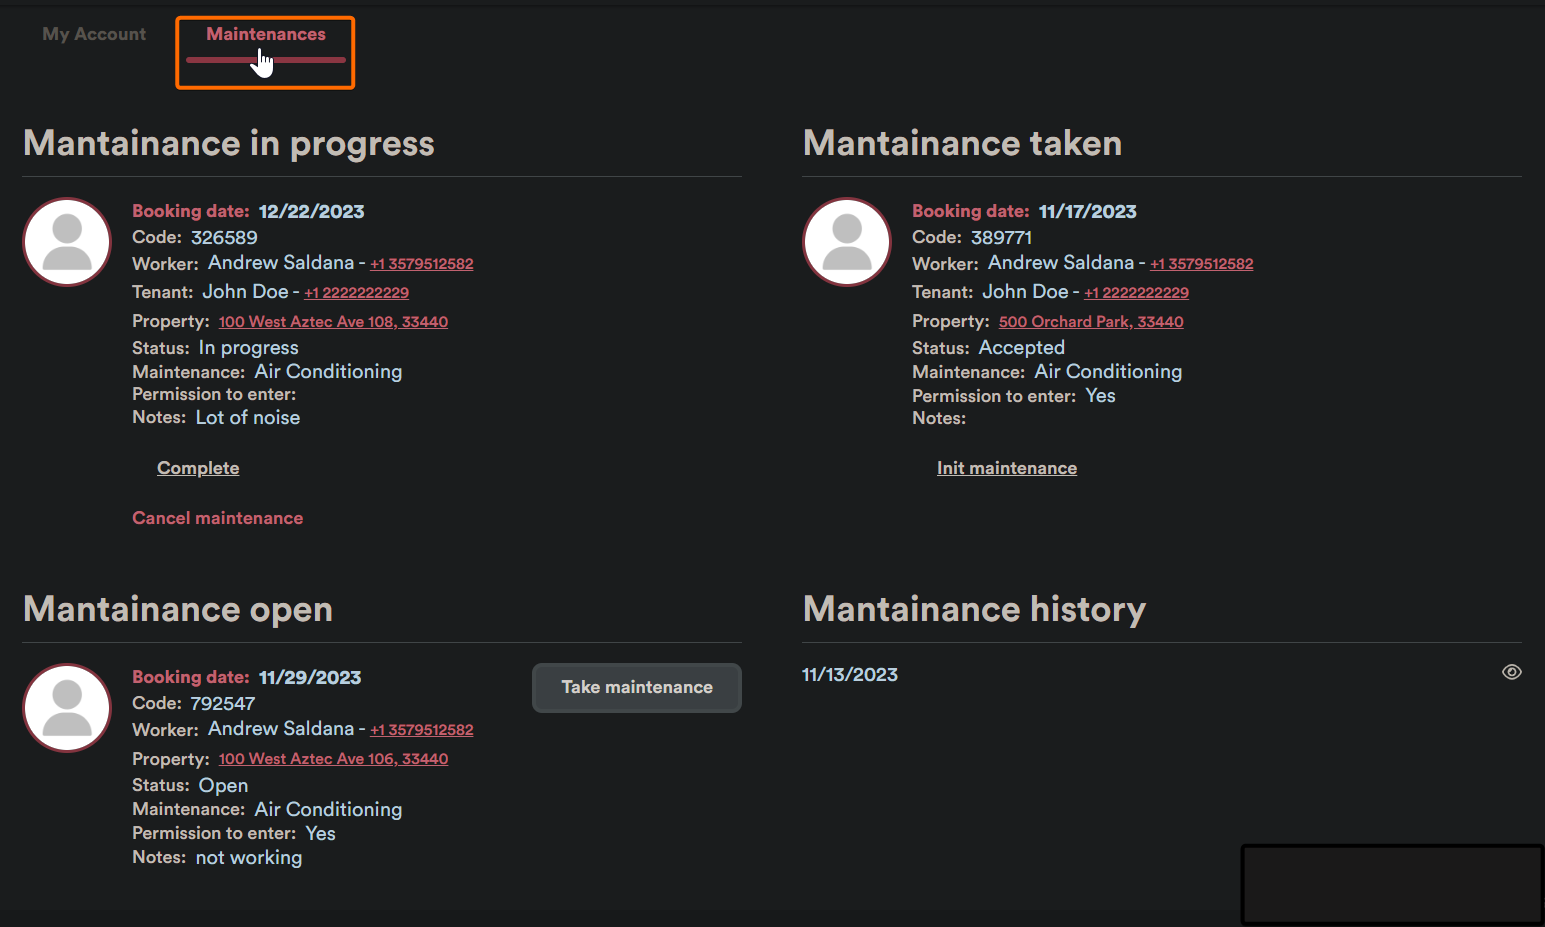Screen dimensions: 1545x927
Task: Open property 500 Orchard Park link
Action: (1090, 322)
